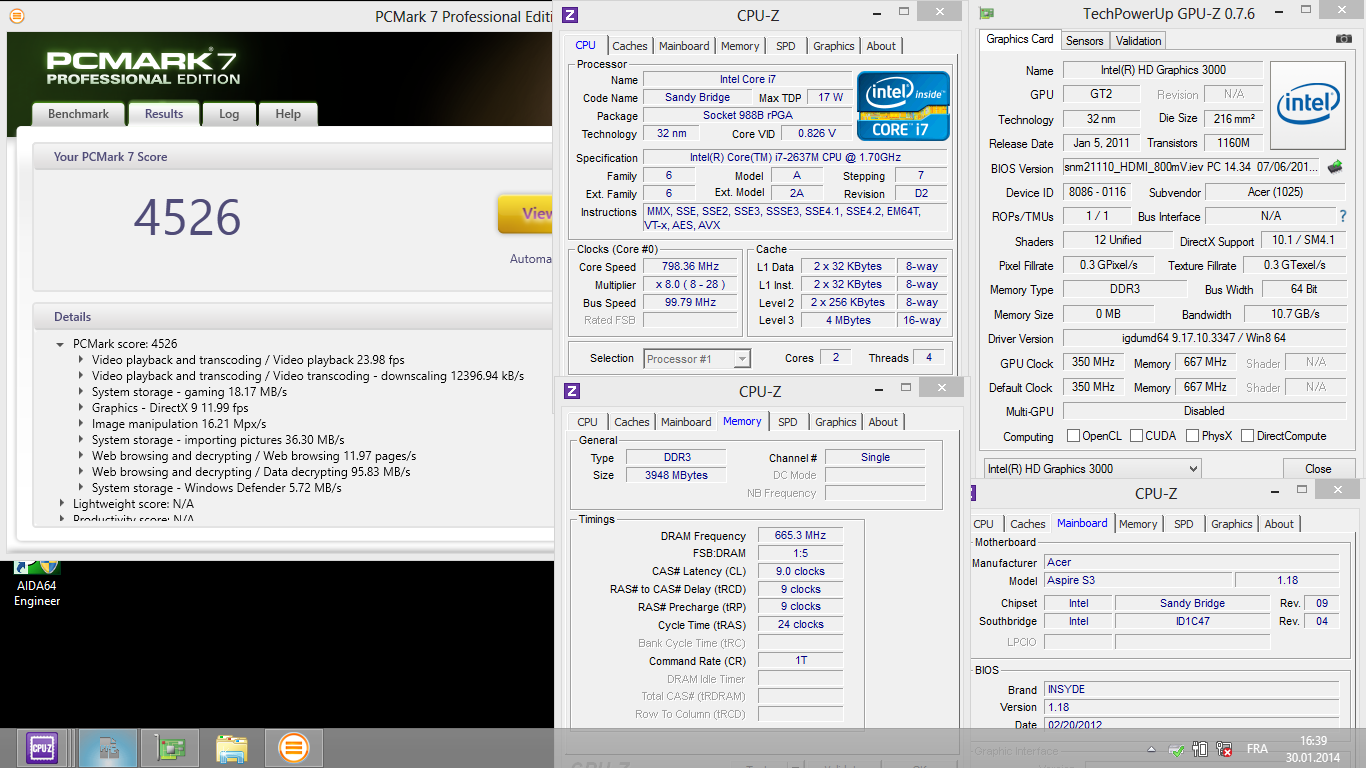Select Caches tab in the CPU tab window
Screen dimensions: 1366x768
[x=630, y=46]
